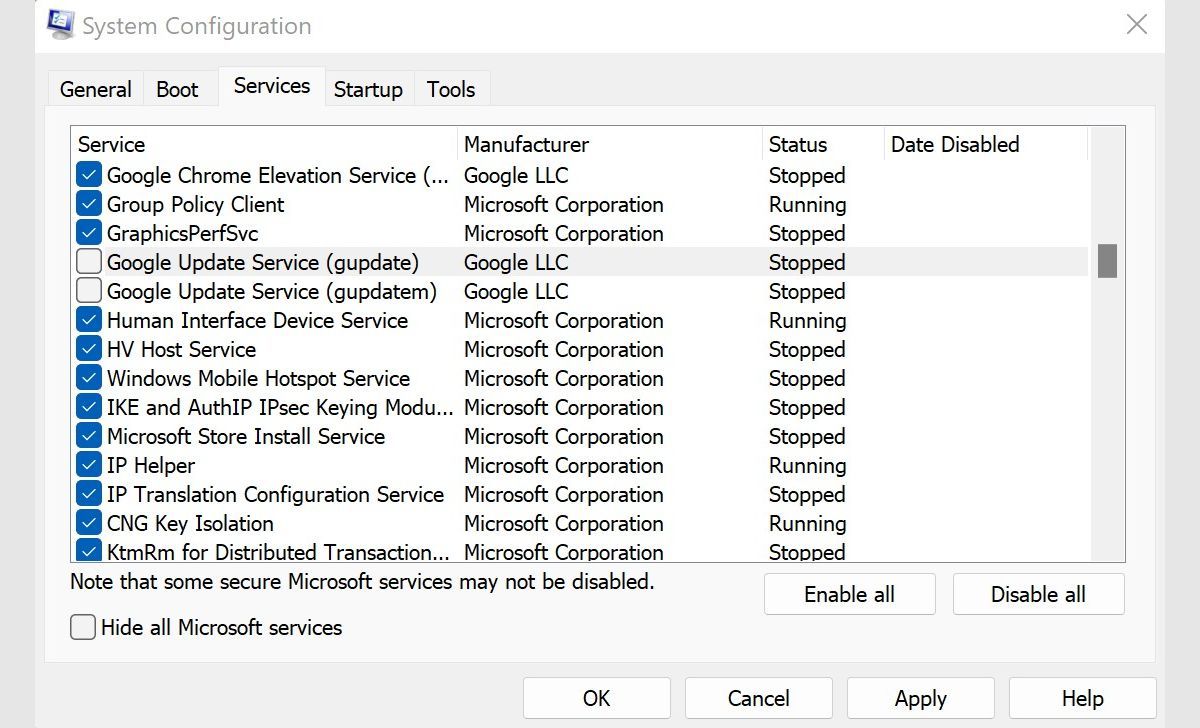1200x728 pixels.
Task: Uncheck Microsoft Store Install Service
Action: (x=88, y=436)
